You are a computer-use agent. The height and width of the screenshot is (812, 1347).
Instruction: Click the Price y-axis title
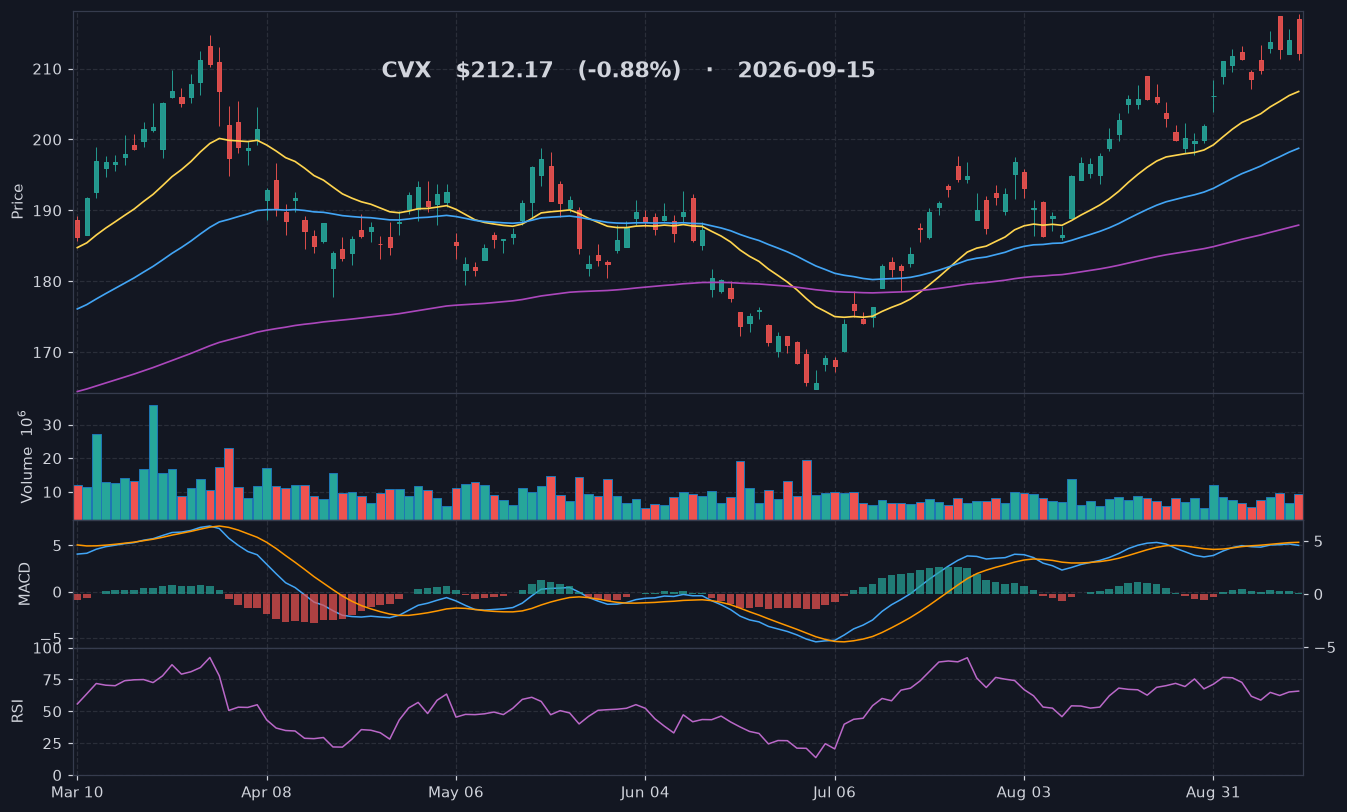click(x=18, y=201)
